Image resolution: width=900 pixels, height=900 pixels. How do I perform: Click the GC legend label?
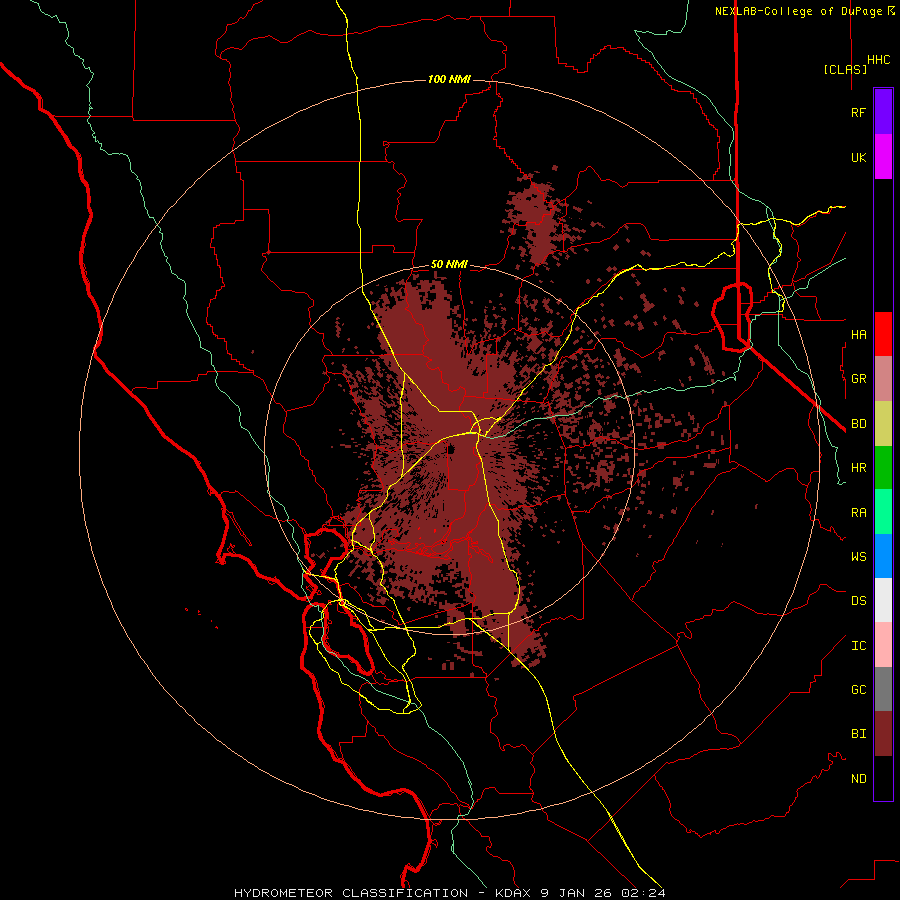point(858,690)
